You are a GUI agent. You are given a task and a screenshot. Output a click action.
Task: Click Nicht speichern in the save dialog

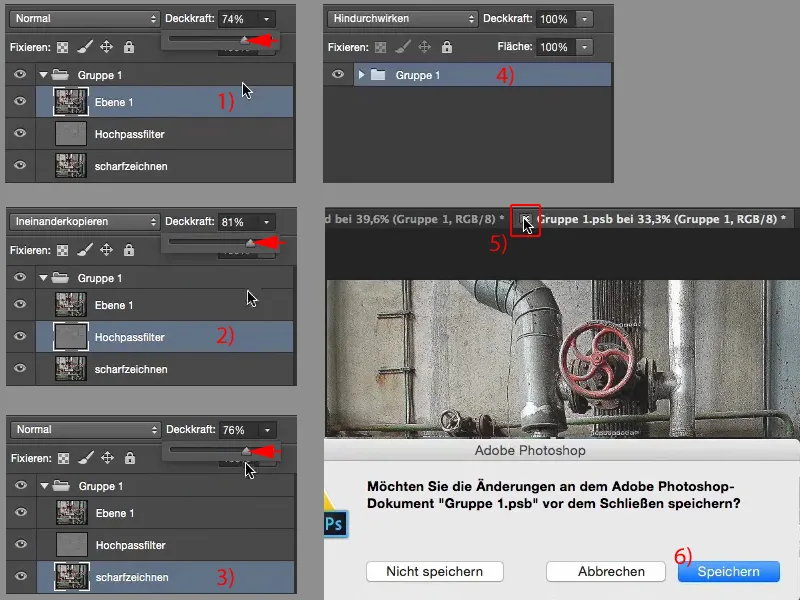pyautogui.click(x=435, y=571)
